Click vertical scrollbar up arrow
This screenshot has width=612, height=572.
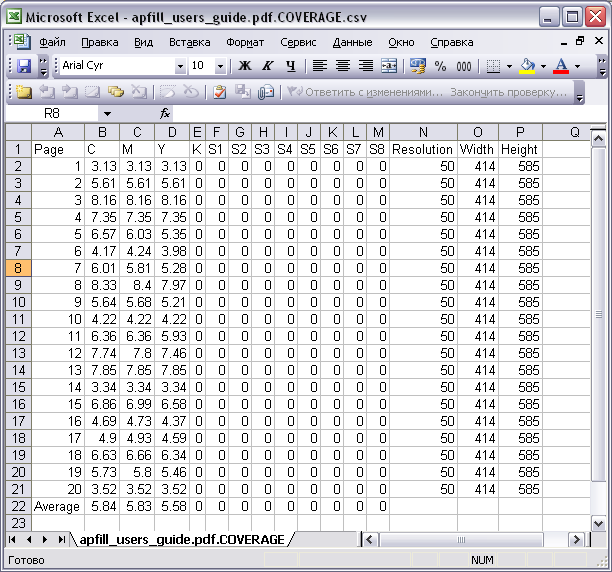click(x=598, y=138)
